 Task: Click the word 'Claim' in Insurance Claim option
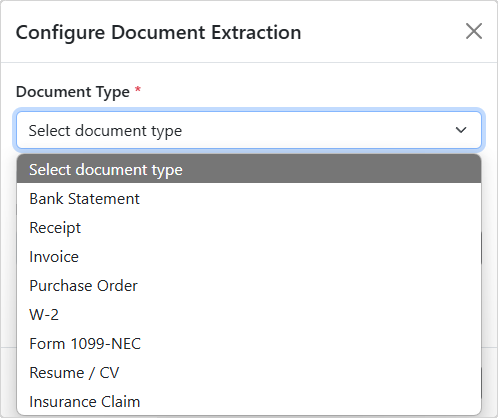point(121,402)
